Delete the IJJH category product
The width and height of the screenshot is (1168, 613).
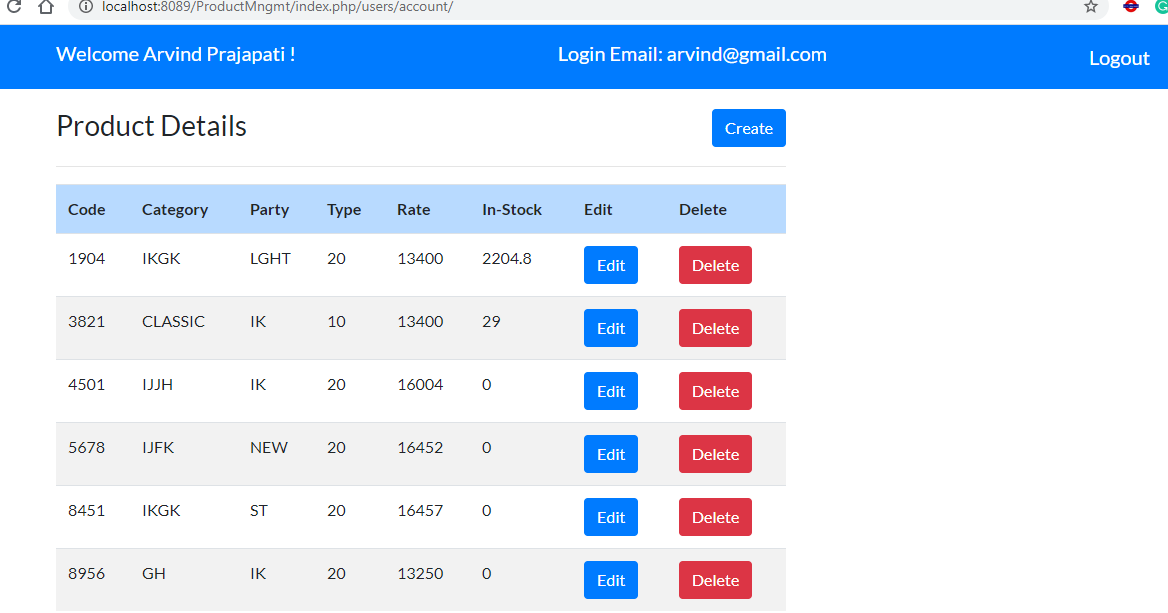click(x=715, y=391)
